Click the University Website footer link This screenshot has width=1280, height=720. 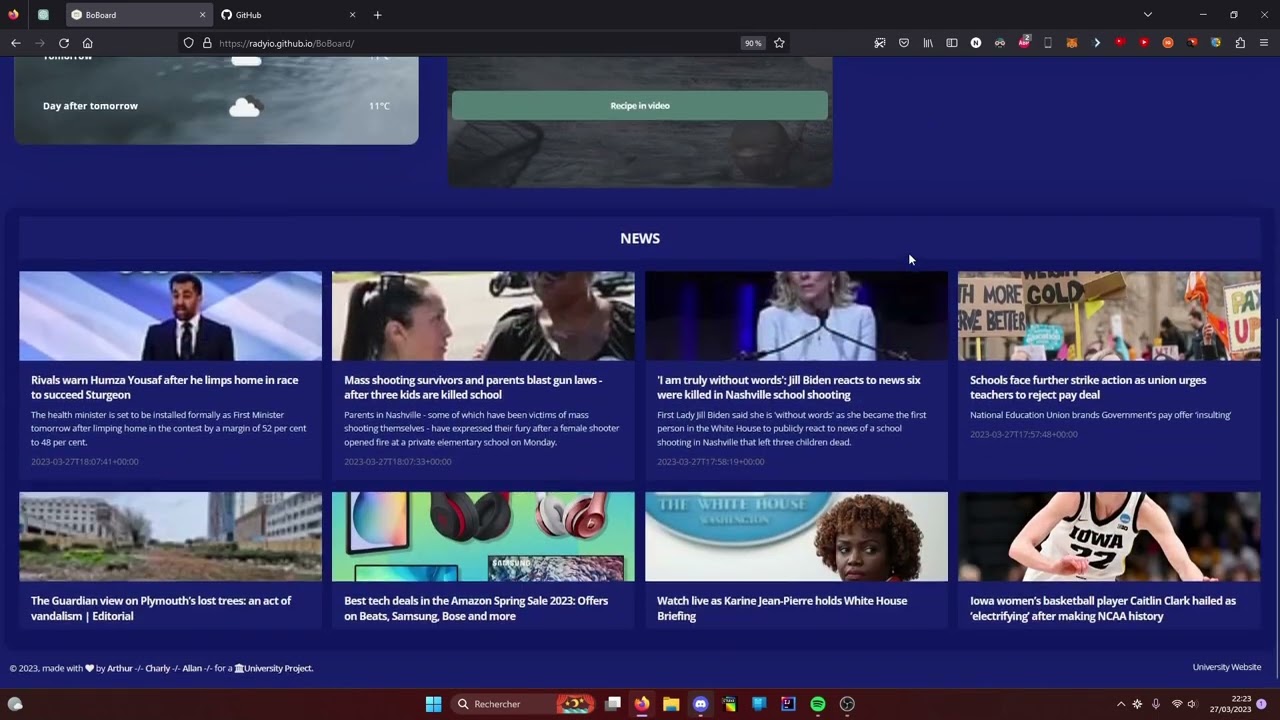tap(1227, 667)
